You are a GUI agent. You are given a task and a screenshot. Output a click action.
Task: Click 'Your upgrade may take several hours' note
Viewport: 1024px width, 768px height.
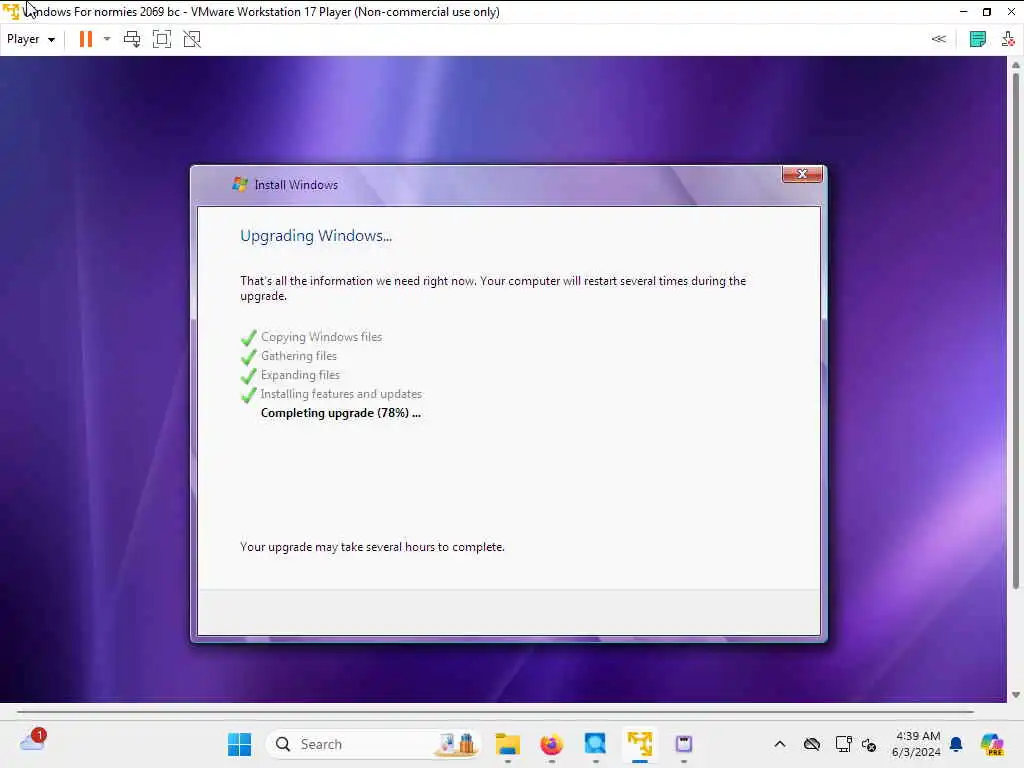pyautogui.click(x=372, y=547)
